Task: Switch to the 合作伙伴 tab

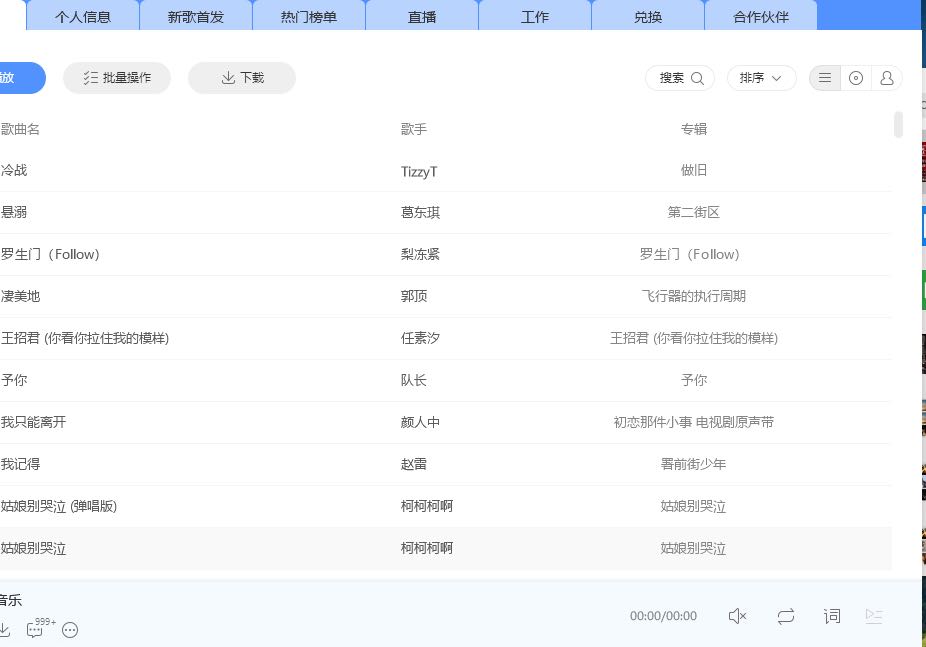Action: coord(761,16)
